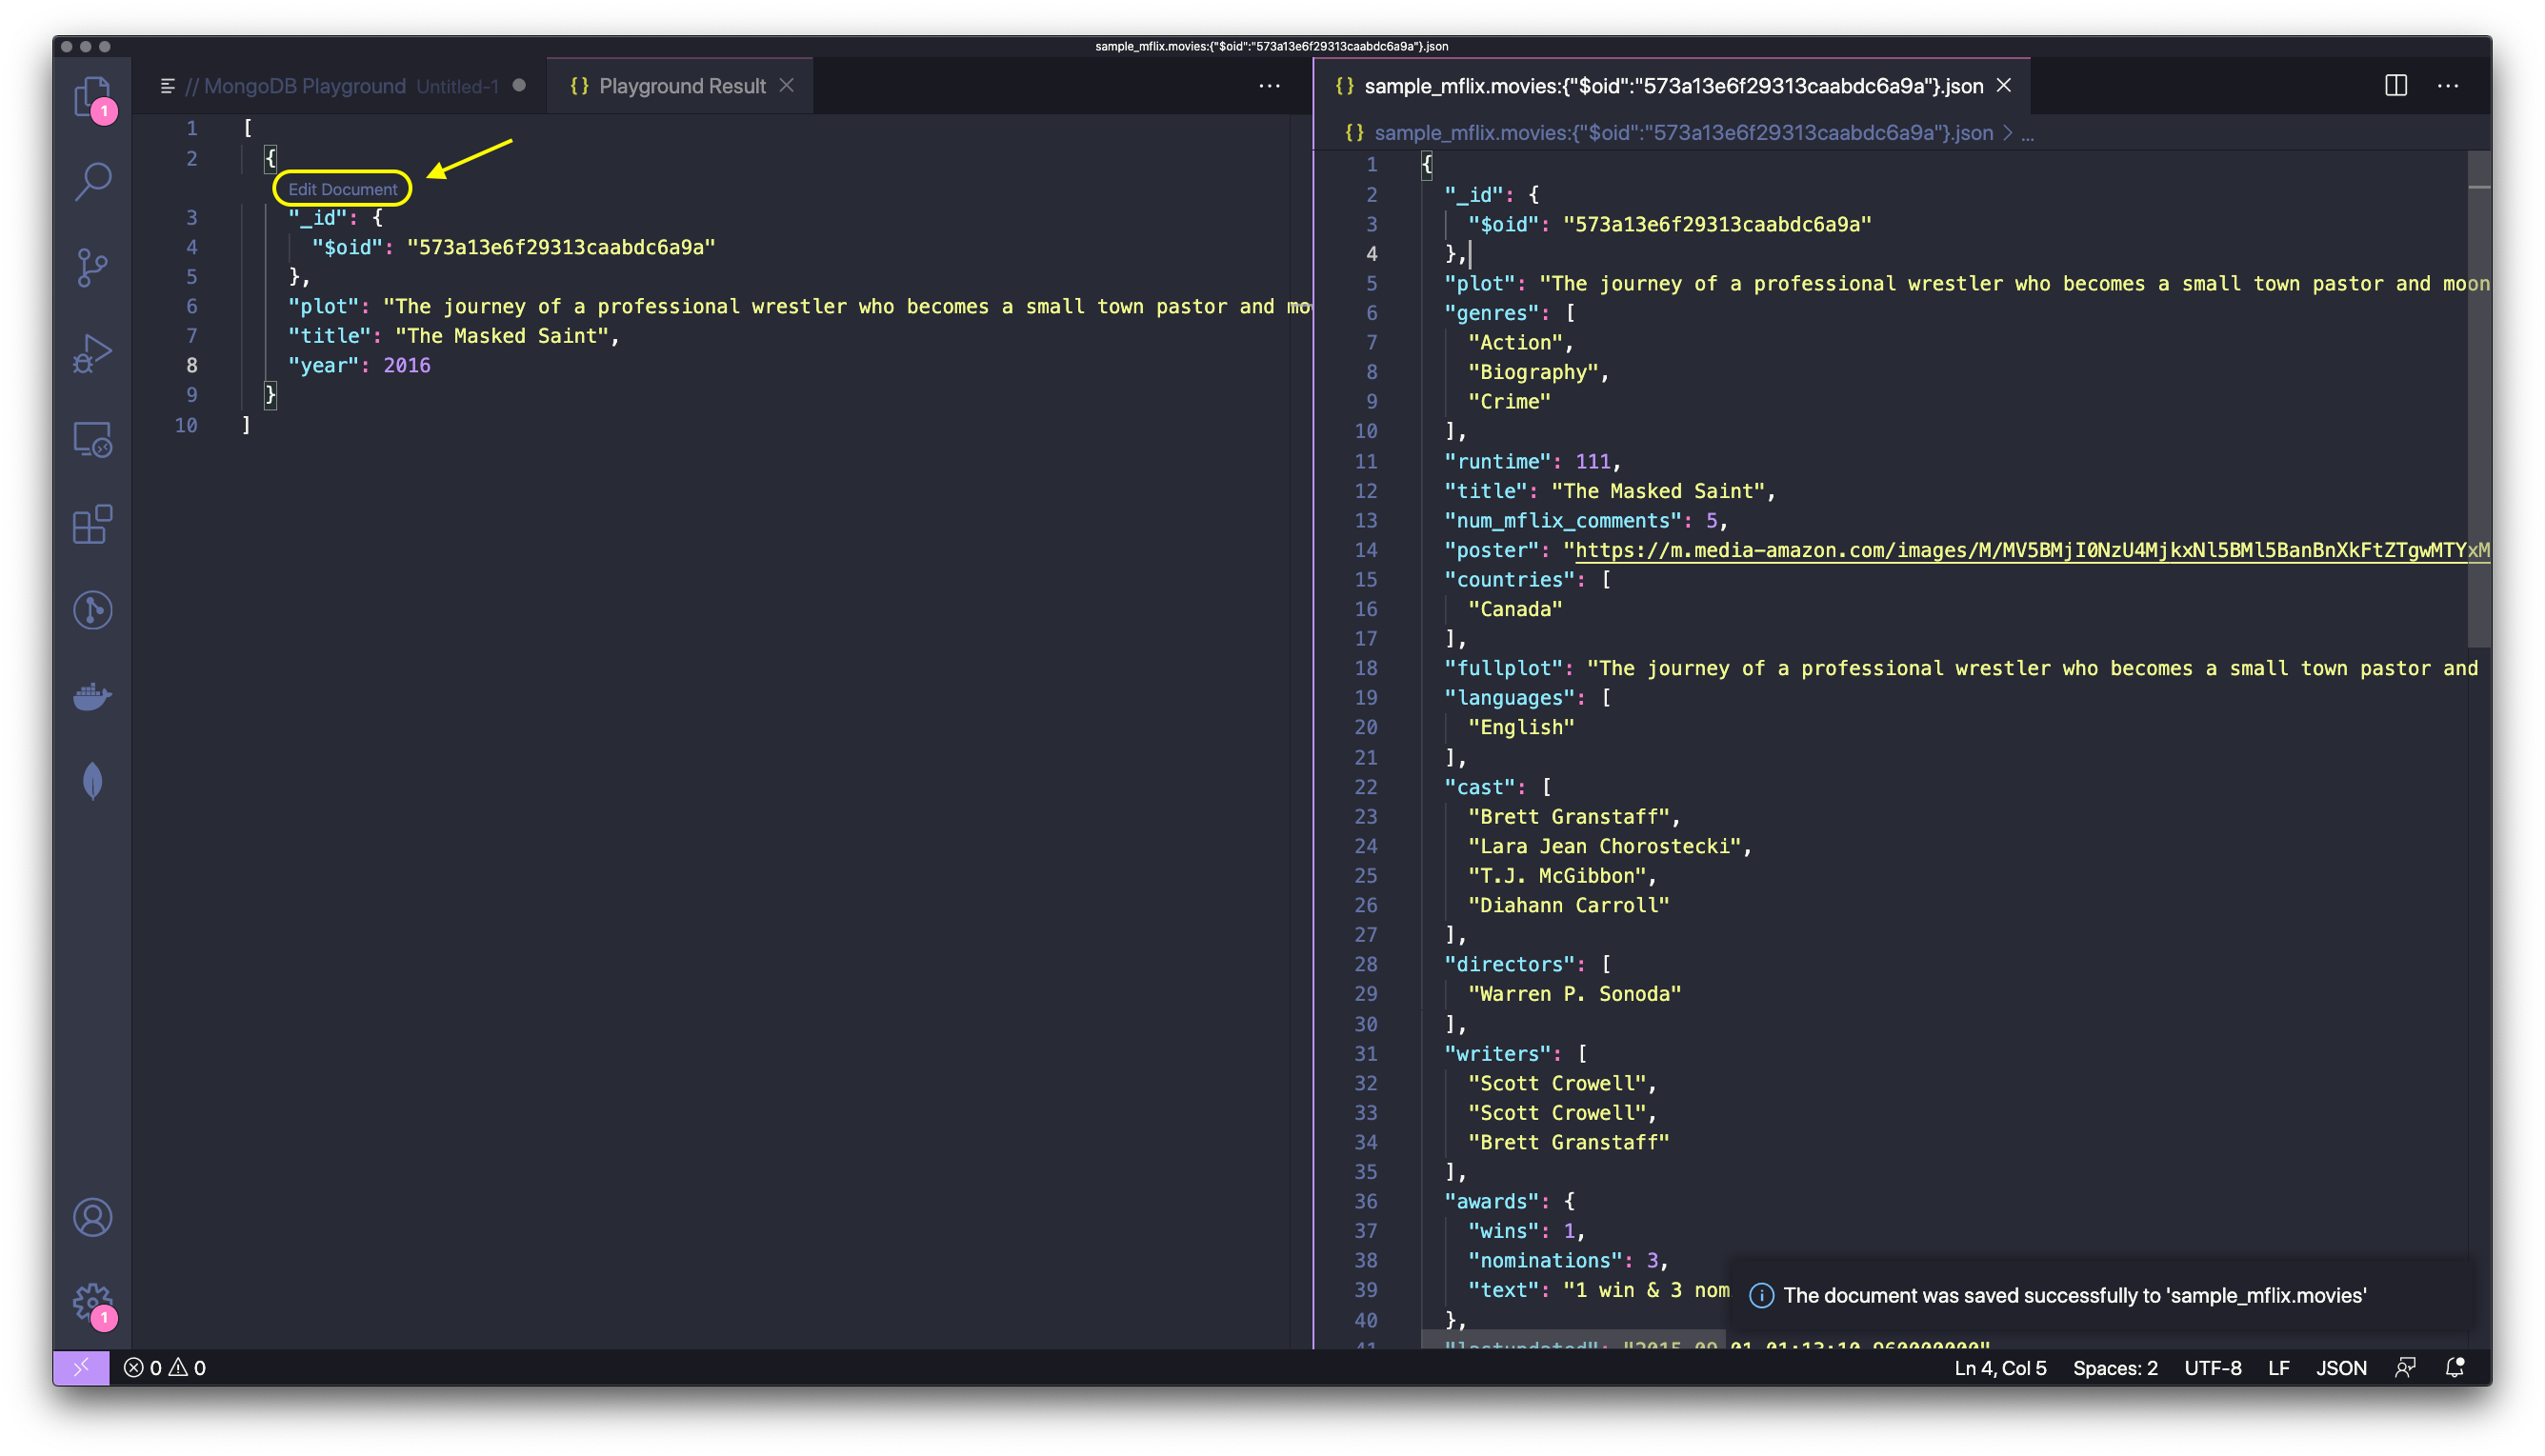Open the Manage settings gear
The width and height of the screenshot is (2545, 1456).
coord(92,1302)
